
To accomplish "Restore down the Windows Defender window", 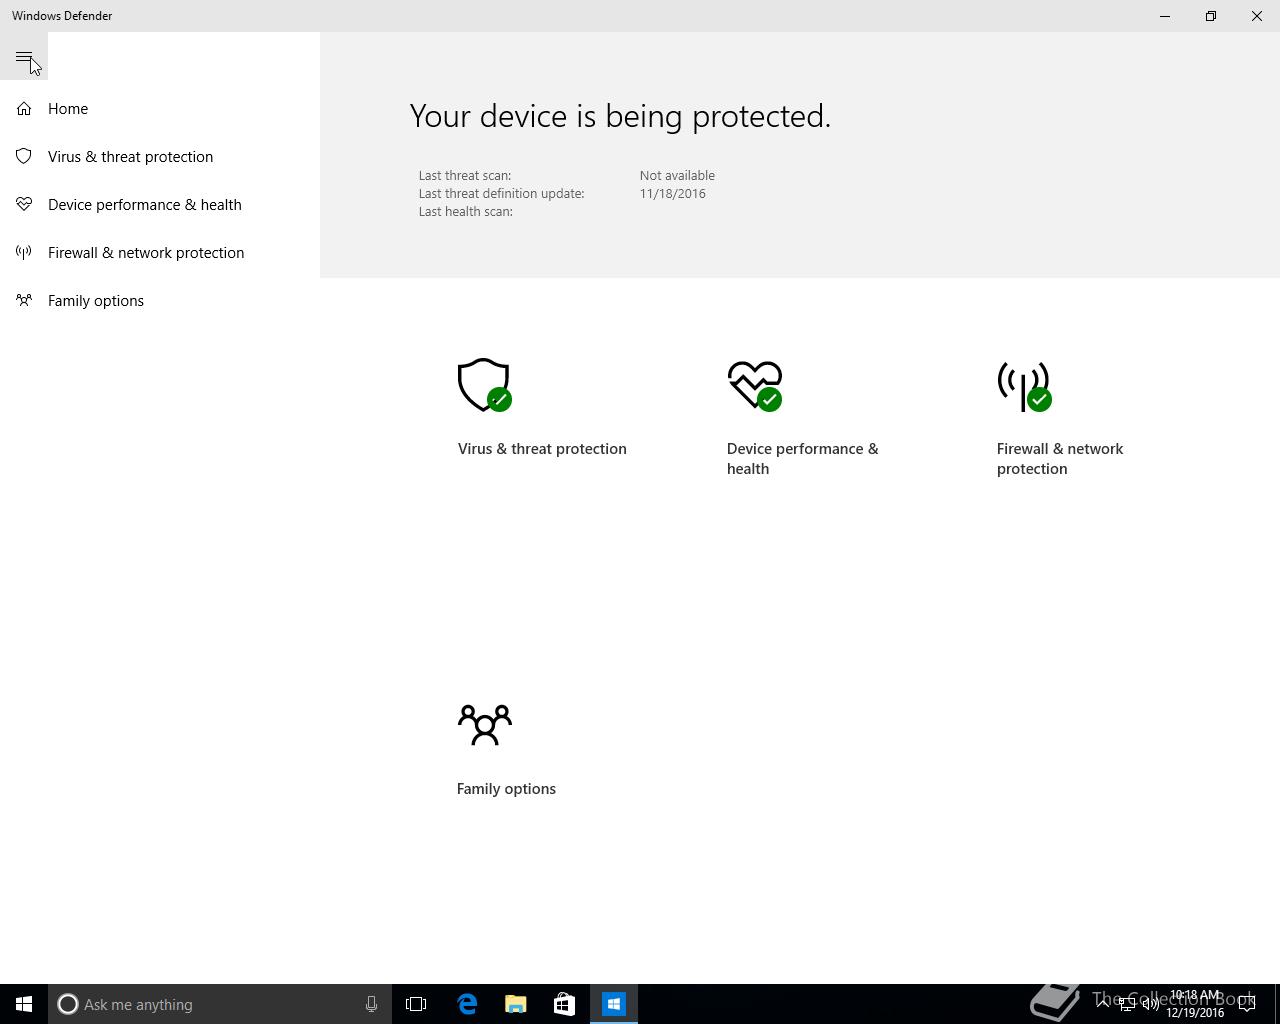I will click(1211, 16).
